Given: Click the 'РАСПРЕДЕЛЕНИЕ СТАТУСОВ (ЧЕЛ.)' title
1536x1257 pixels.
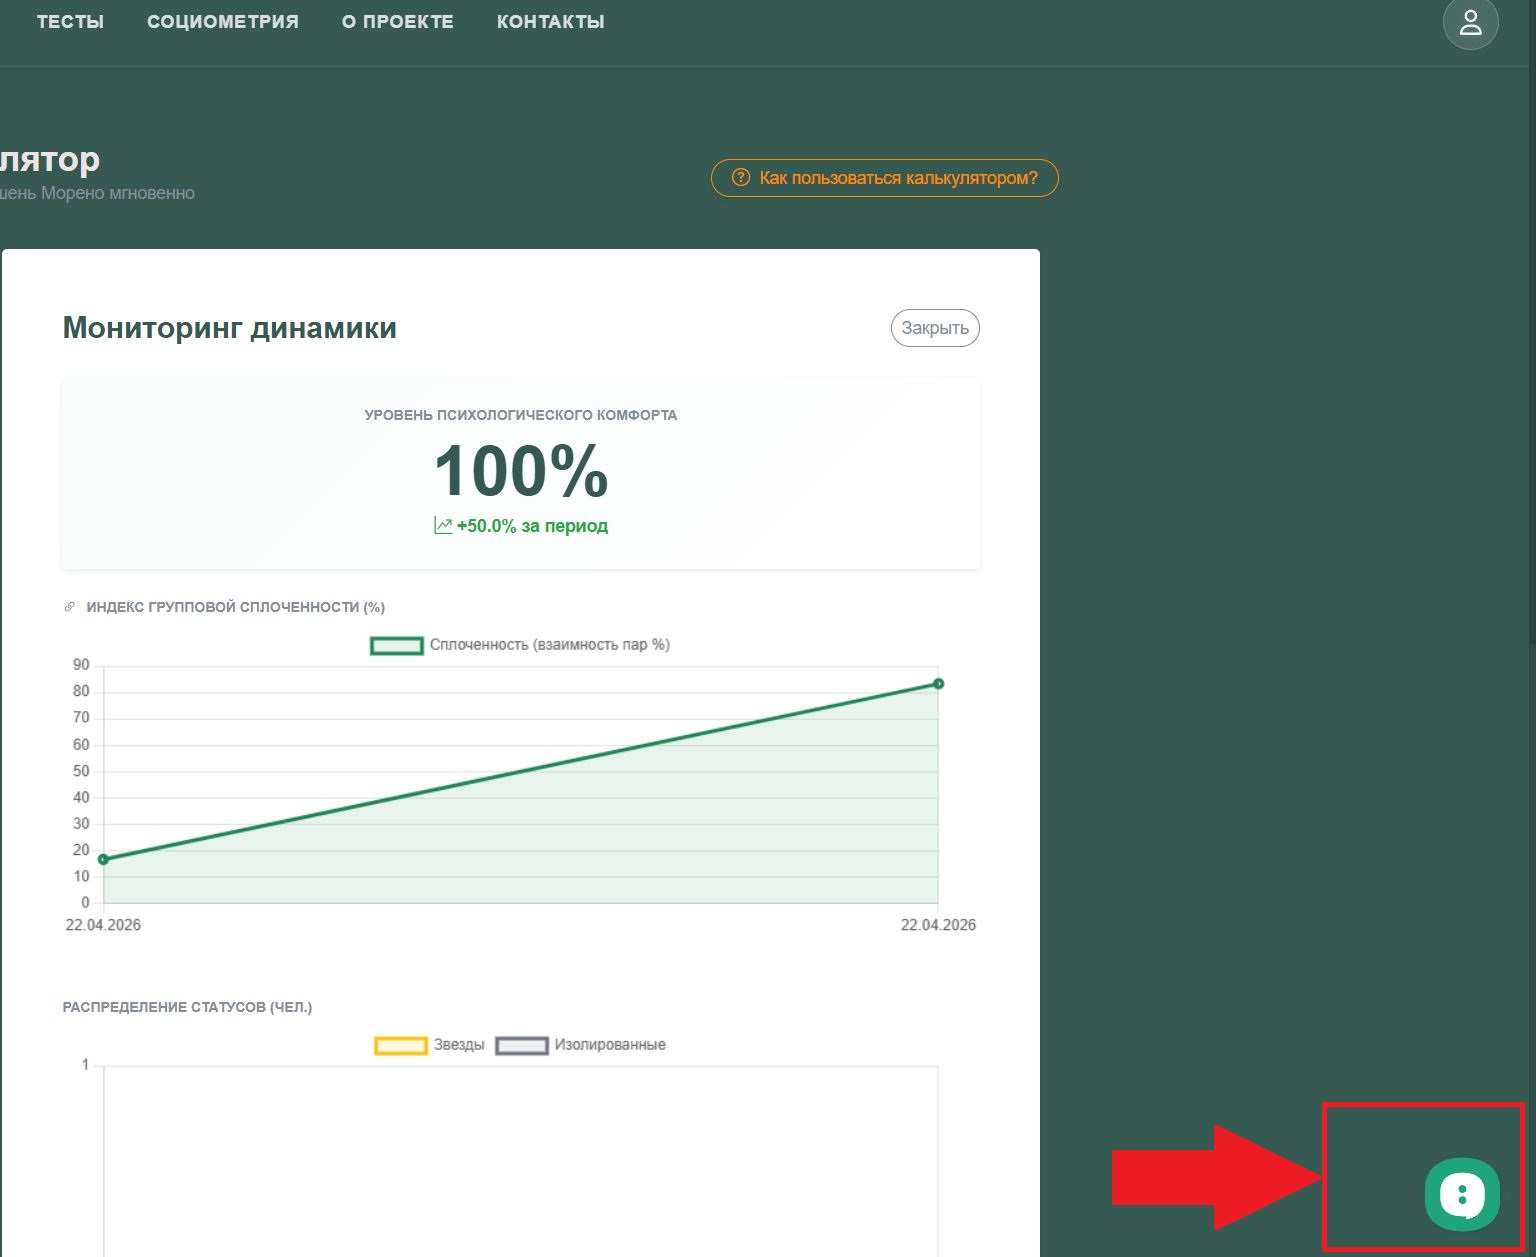Looking at the screenshot, I should click(x=187, y=1007).
